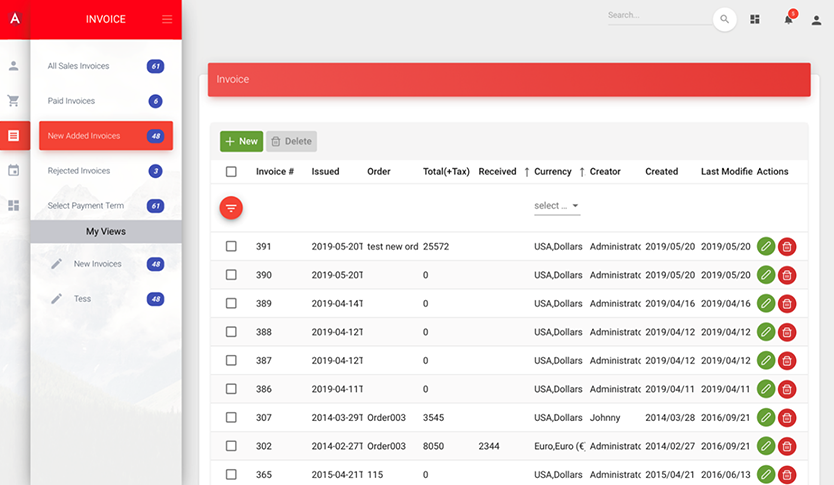834x485 pixels.
Task: Sort by the Received column arrow
Action: click(526, 172)
